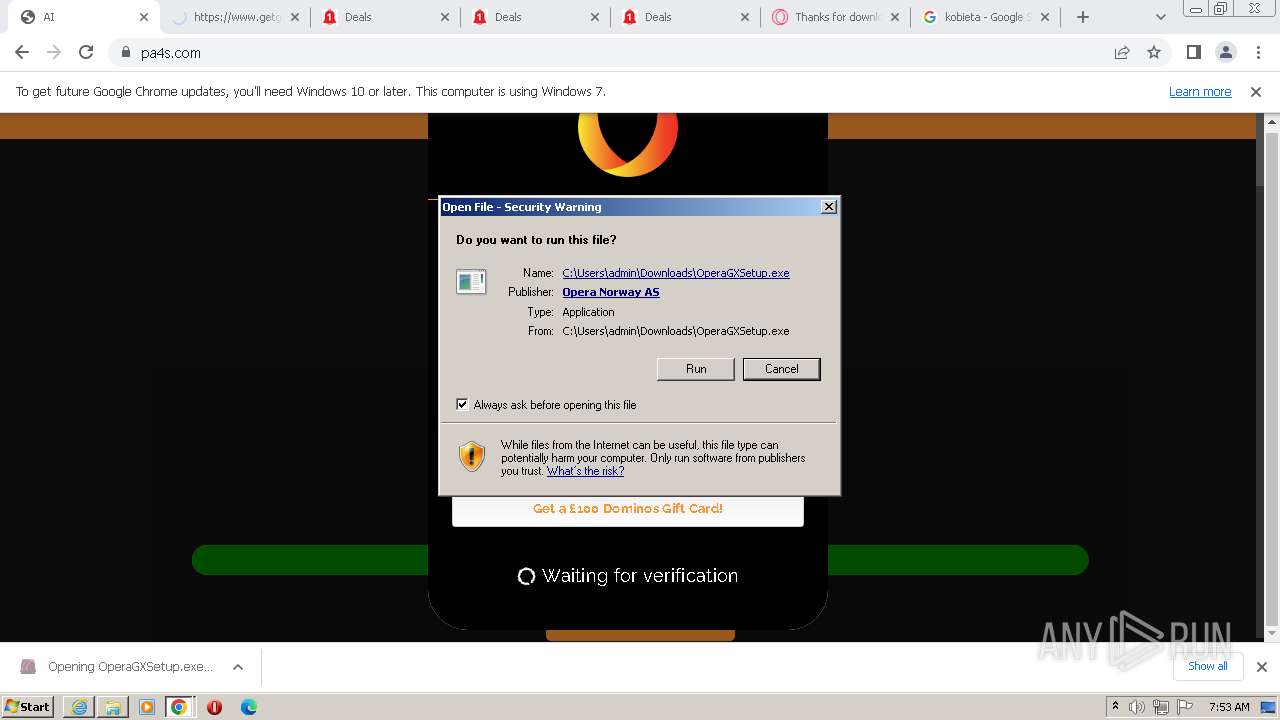Dismiss the Chrome update infobar
Screen dimensions: 1280x720
pos(1256,92)
